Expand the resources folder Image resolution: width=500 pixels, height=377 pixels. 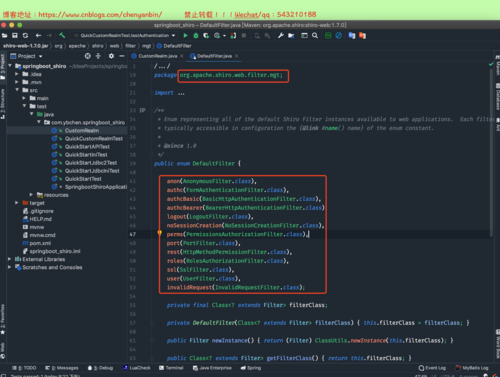click(31, 194)
